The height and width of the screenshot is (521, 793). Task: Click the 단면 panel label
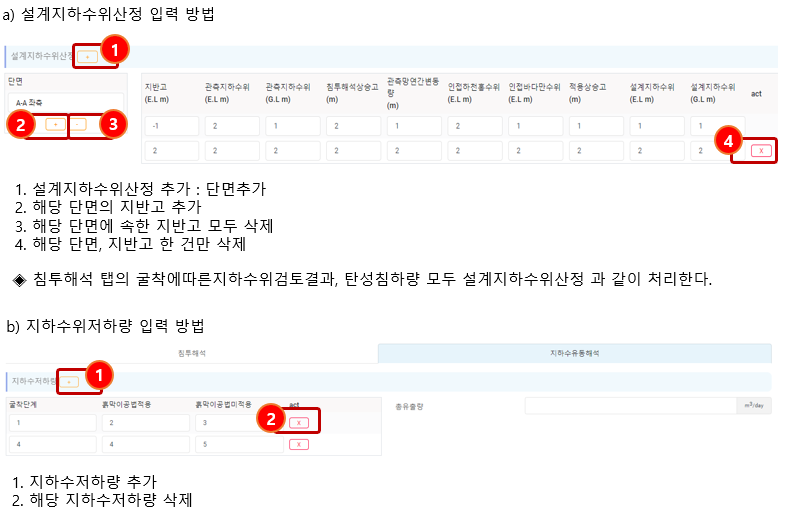point(15,81)
